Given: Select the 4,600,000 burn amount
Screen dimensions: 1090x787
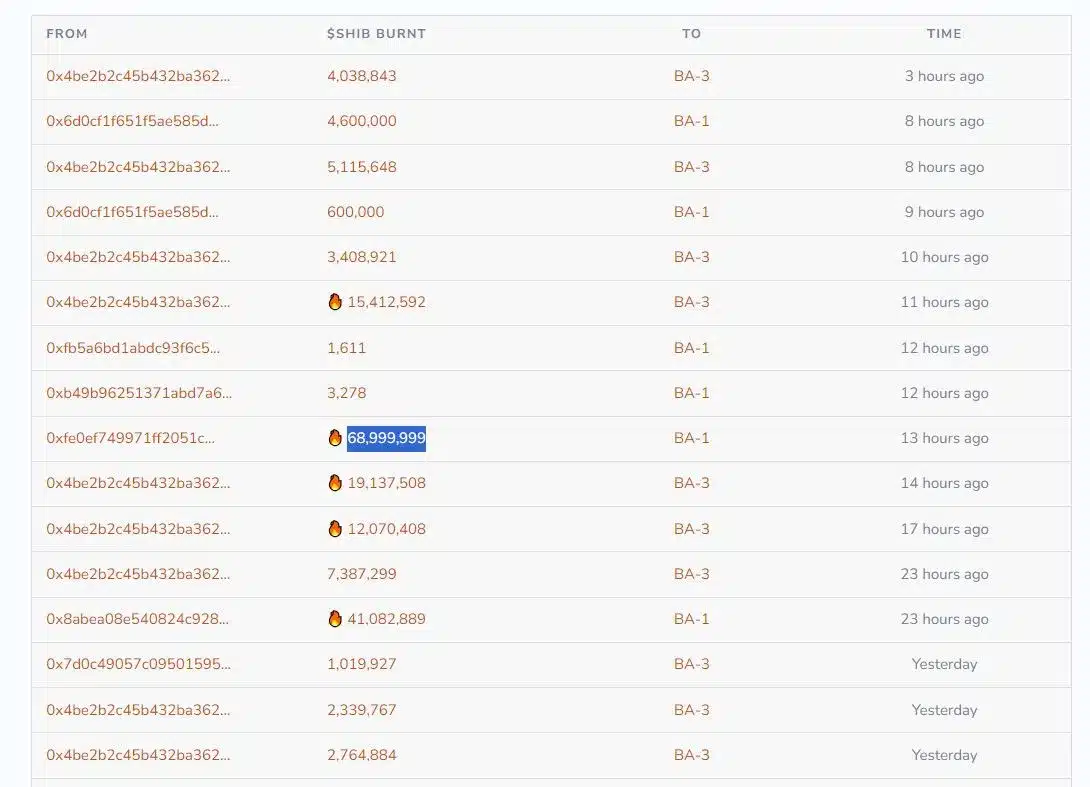Looking at the screenshot, I should pyautogui.click(x=361, y=121).
